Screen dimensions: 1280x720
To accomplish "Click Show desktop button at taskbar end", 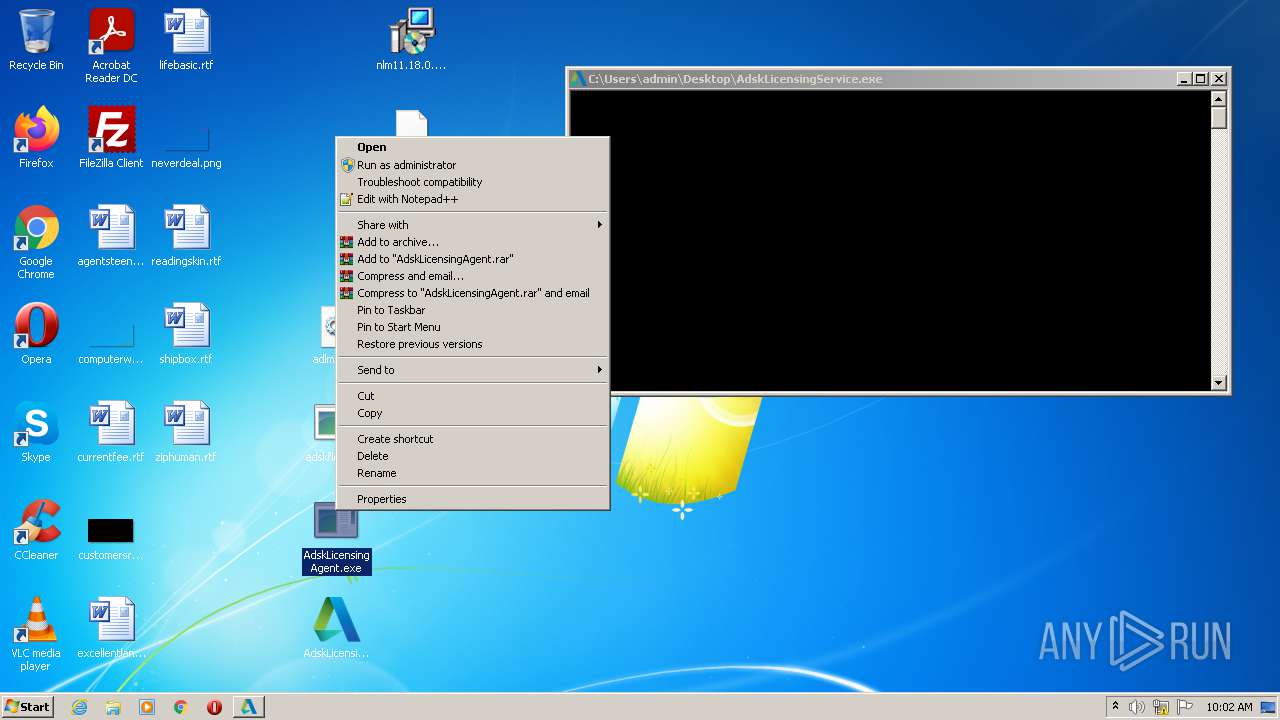I will [x=1269, y=707].
